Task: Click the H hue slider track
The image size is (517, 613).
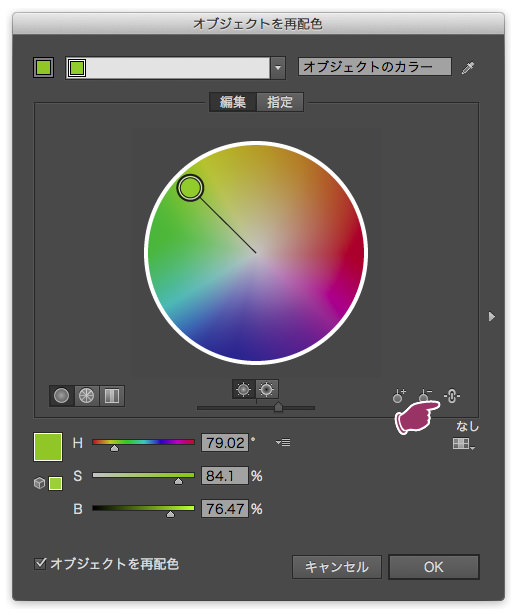Action: click(144, 442)
